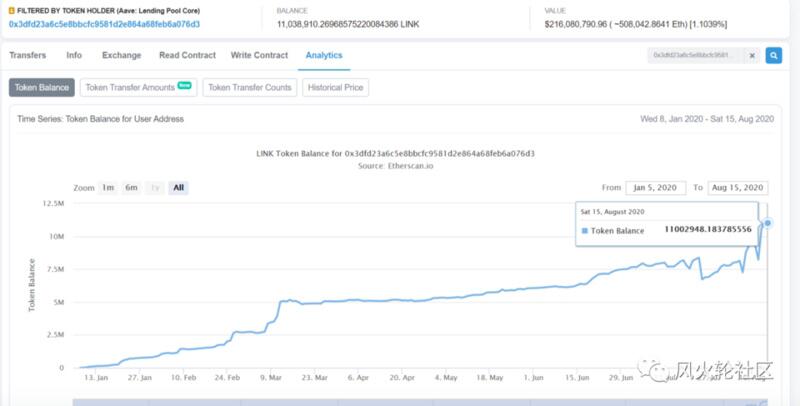The image size is (800, 406).
Task: Click the Aug 15 data point marker
Action: pos(767,223)
